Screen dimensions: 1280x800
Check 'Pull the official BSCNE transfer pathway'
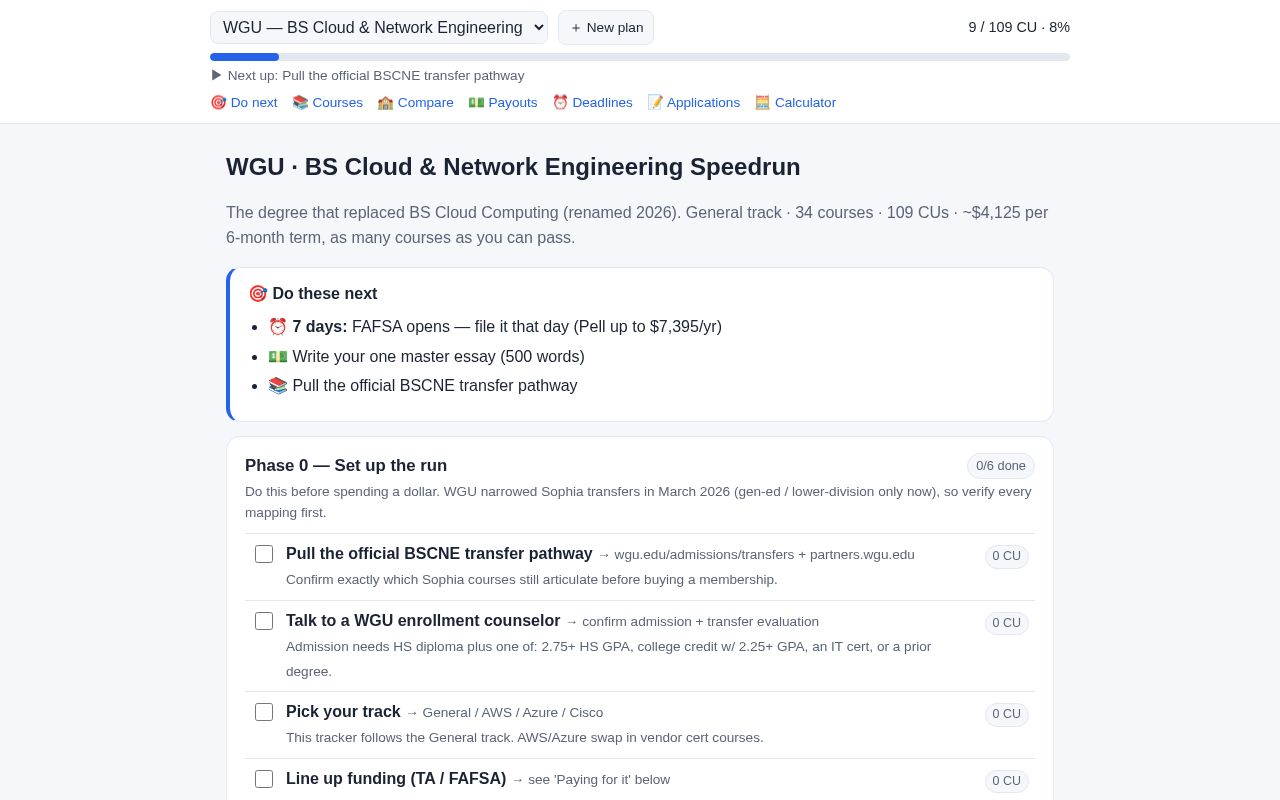pos(264,554)
